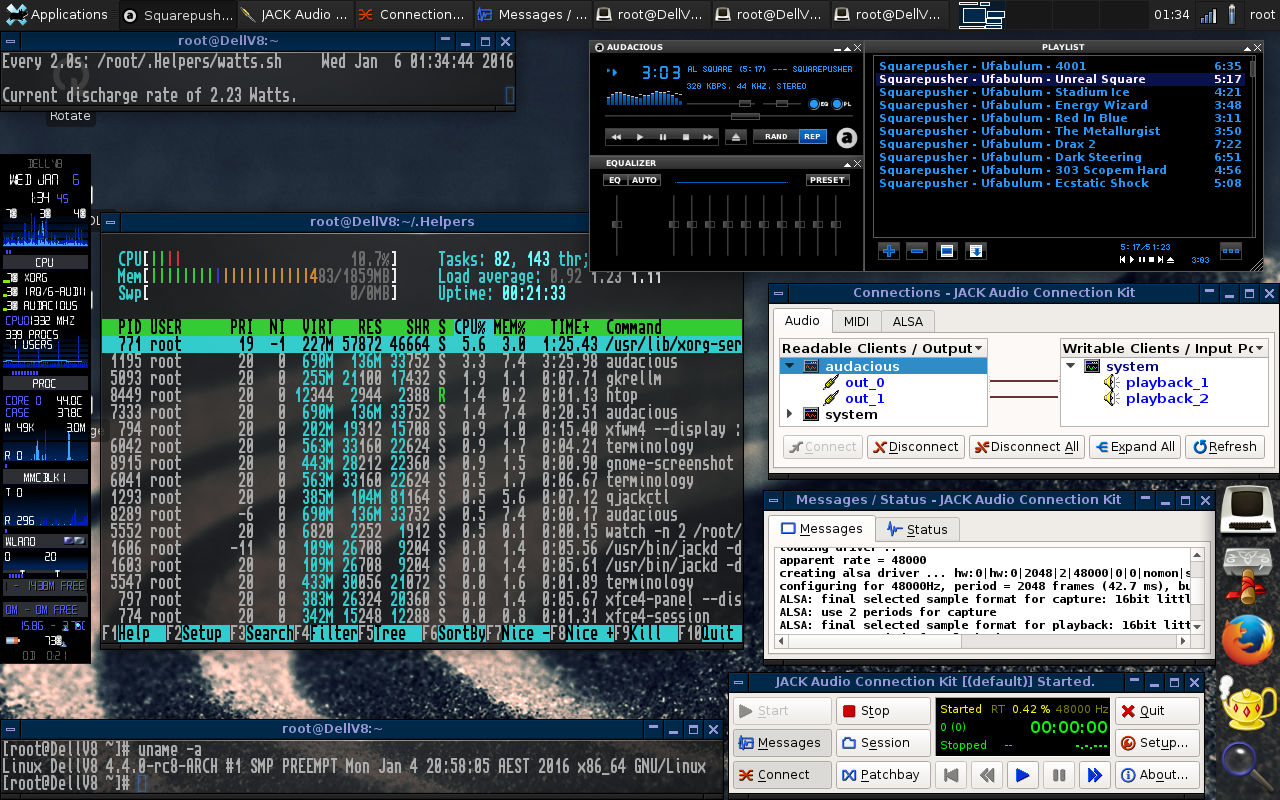
Task: Click the Writable Clients / Input column header
Action: pyautogui.click(x=1165, y=348)
